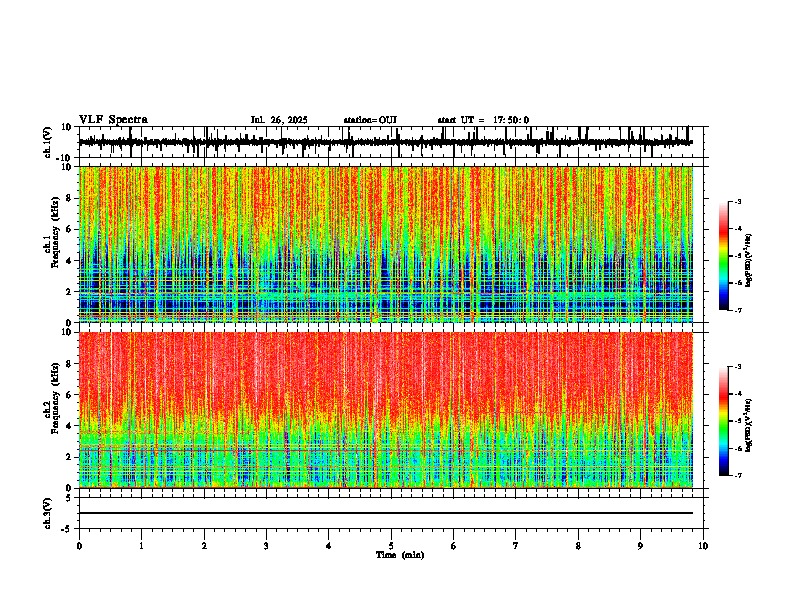Image resolution: width=792 pixels, height=612 pixels.
Task: Click the ch.2 spectrogram color scale bar
Action: pos(724,421)
